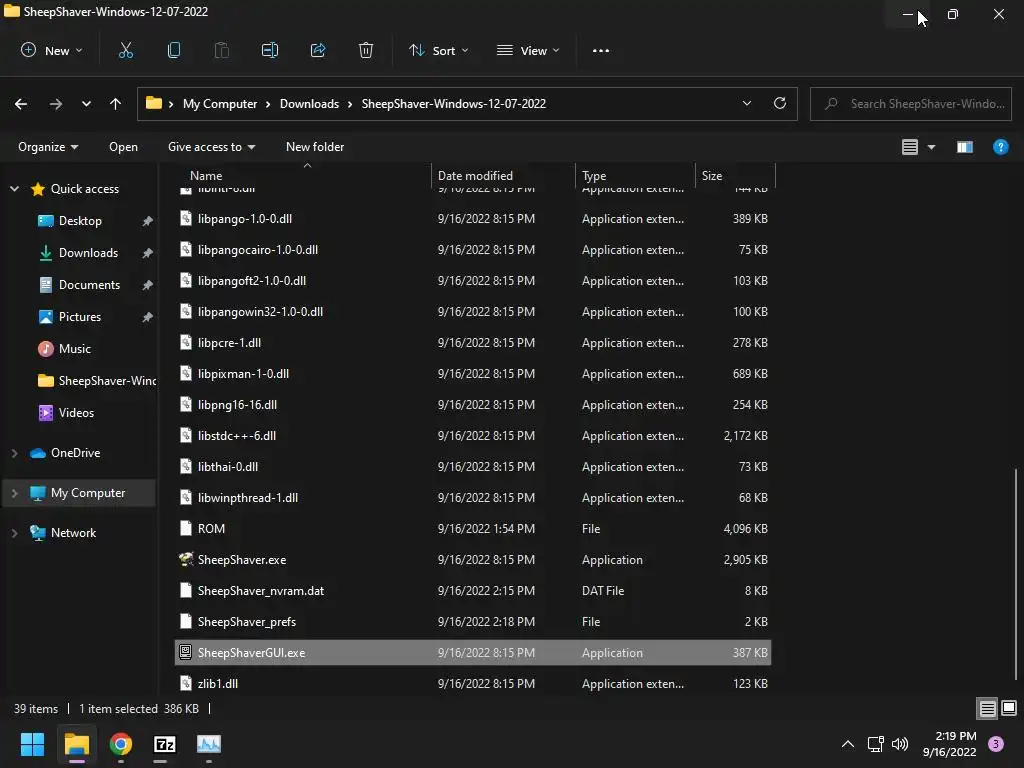Viewport: 1024px width, 768px height.
Task: Collapse the Quick access tree
Action: tap(14, 189)
